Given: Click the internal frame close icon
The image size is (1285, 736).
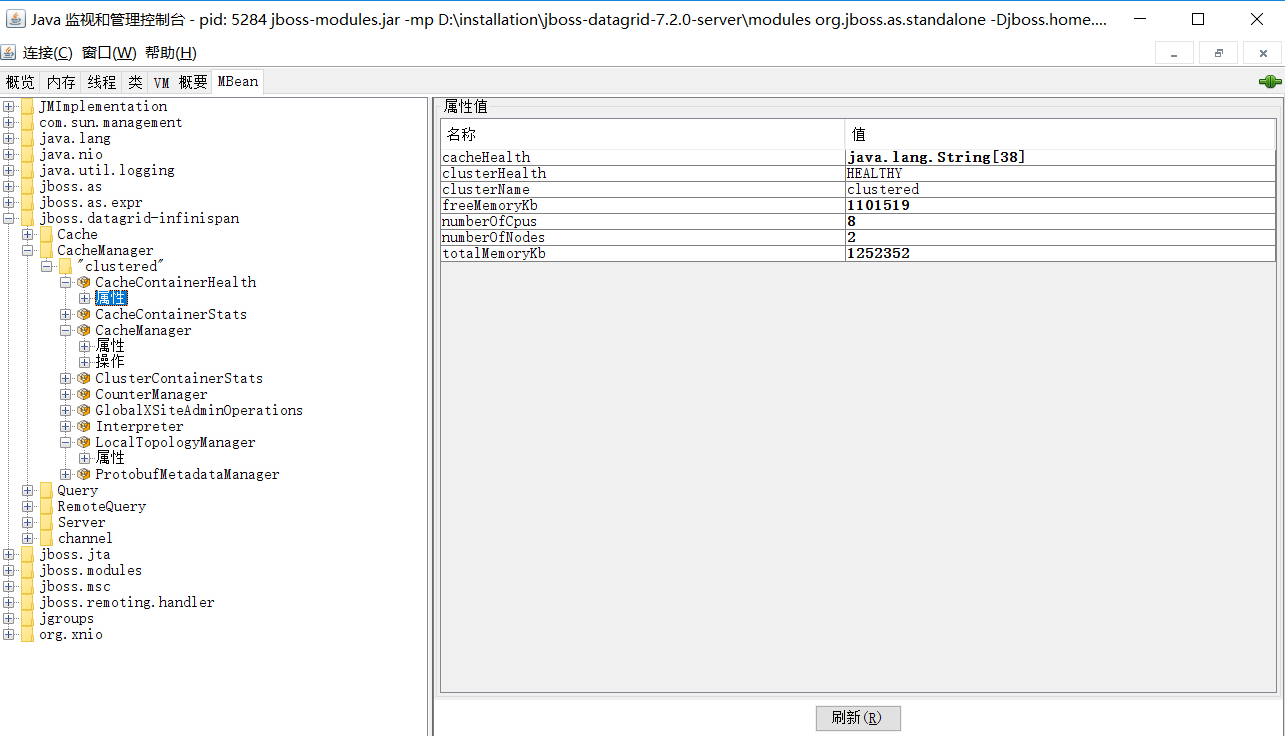Looking at the screenshot, I should 1262,53.
